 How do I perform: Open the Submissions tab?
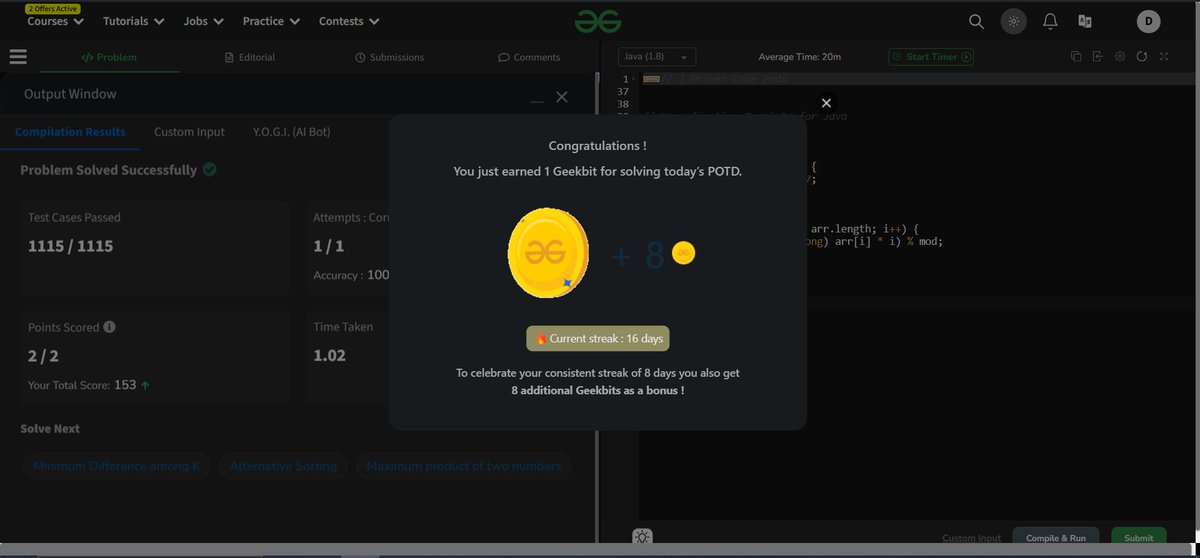tap(389, 57)
